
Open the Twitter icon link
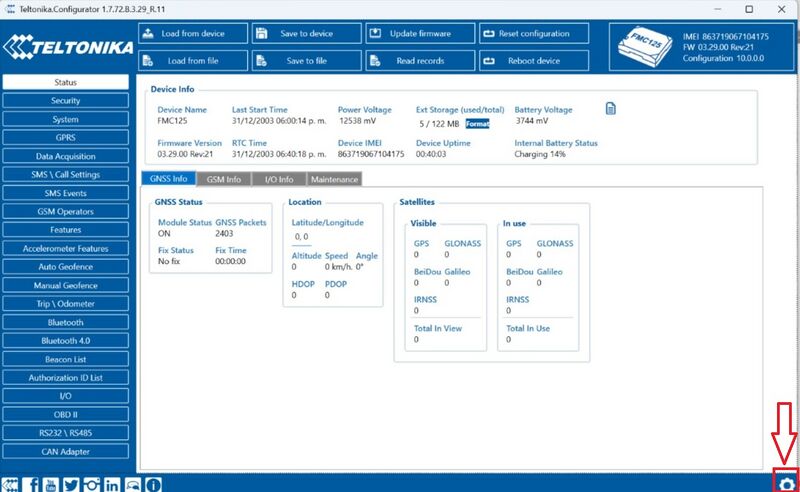point(71,484)
